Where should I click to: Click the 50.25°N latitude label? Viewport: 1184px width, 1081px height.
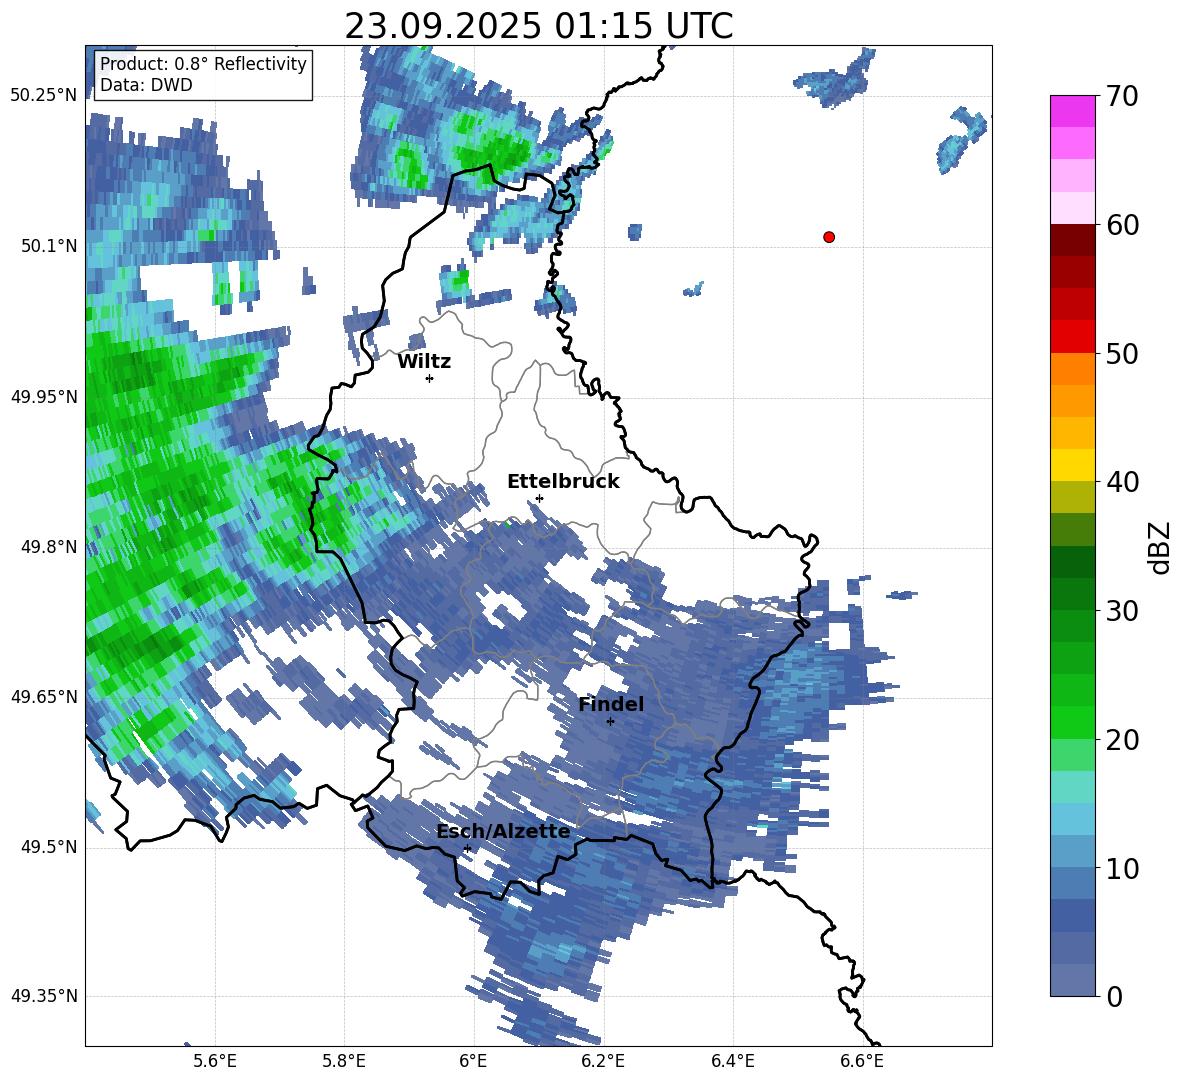point(44,96)
